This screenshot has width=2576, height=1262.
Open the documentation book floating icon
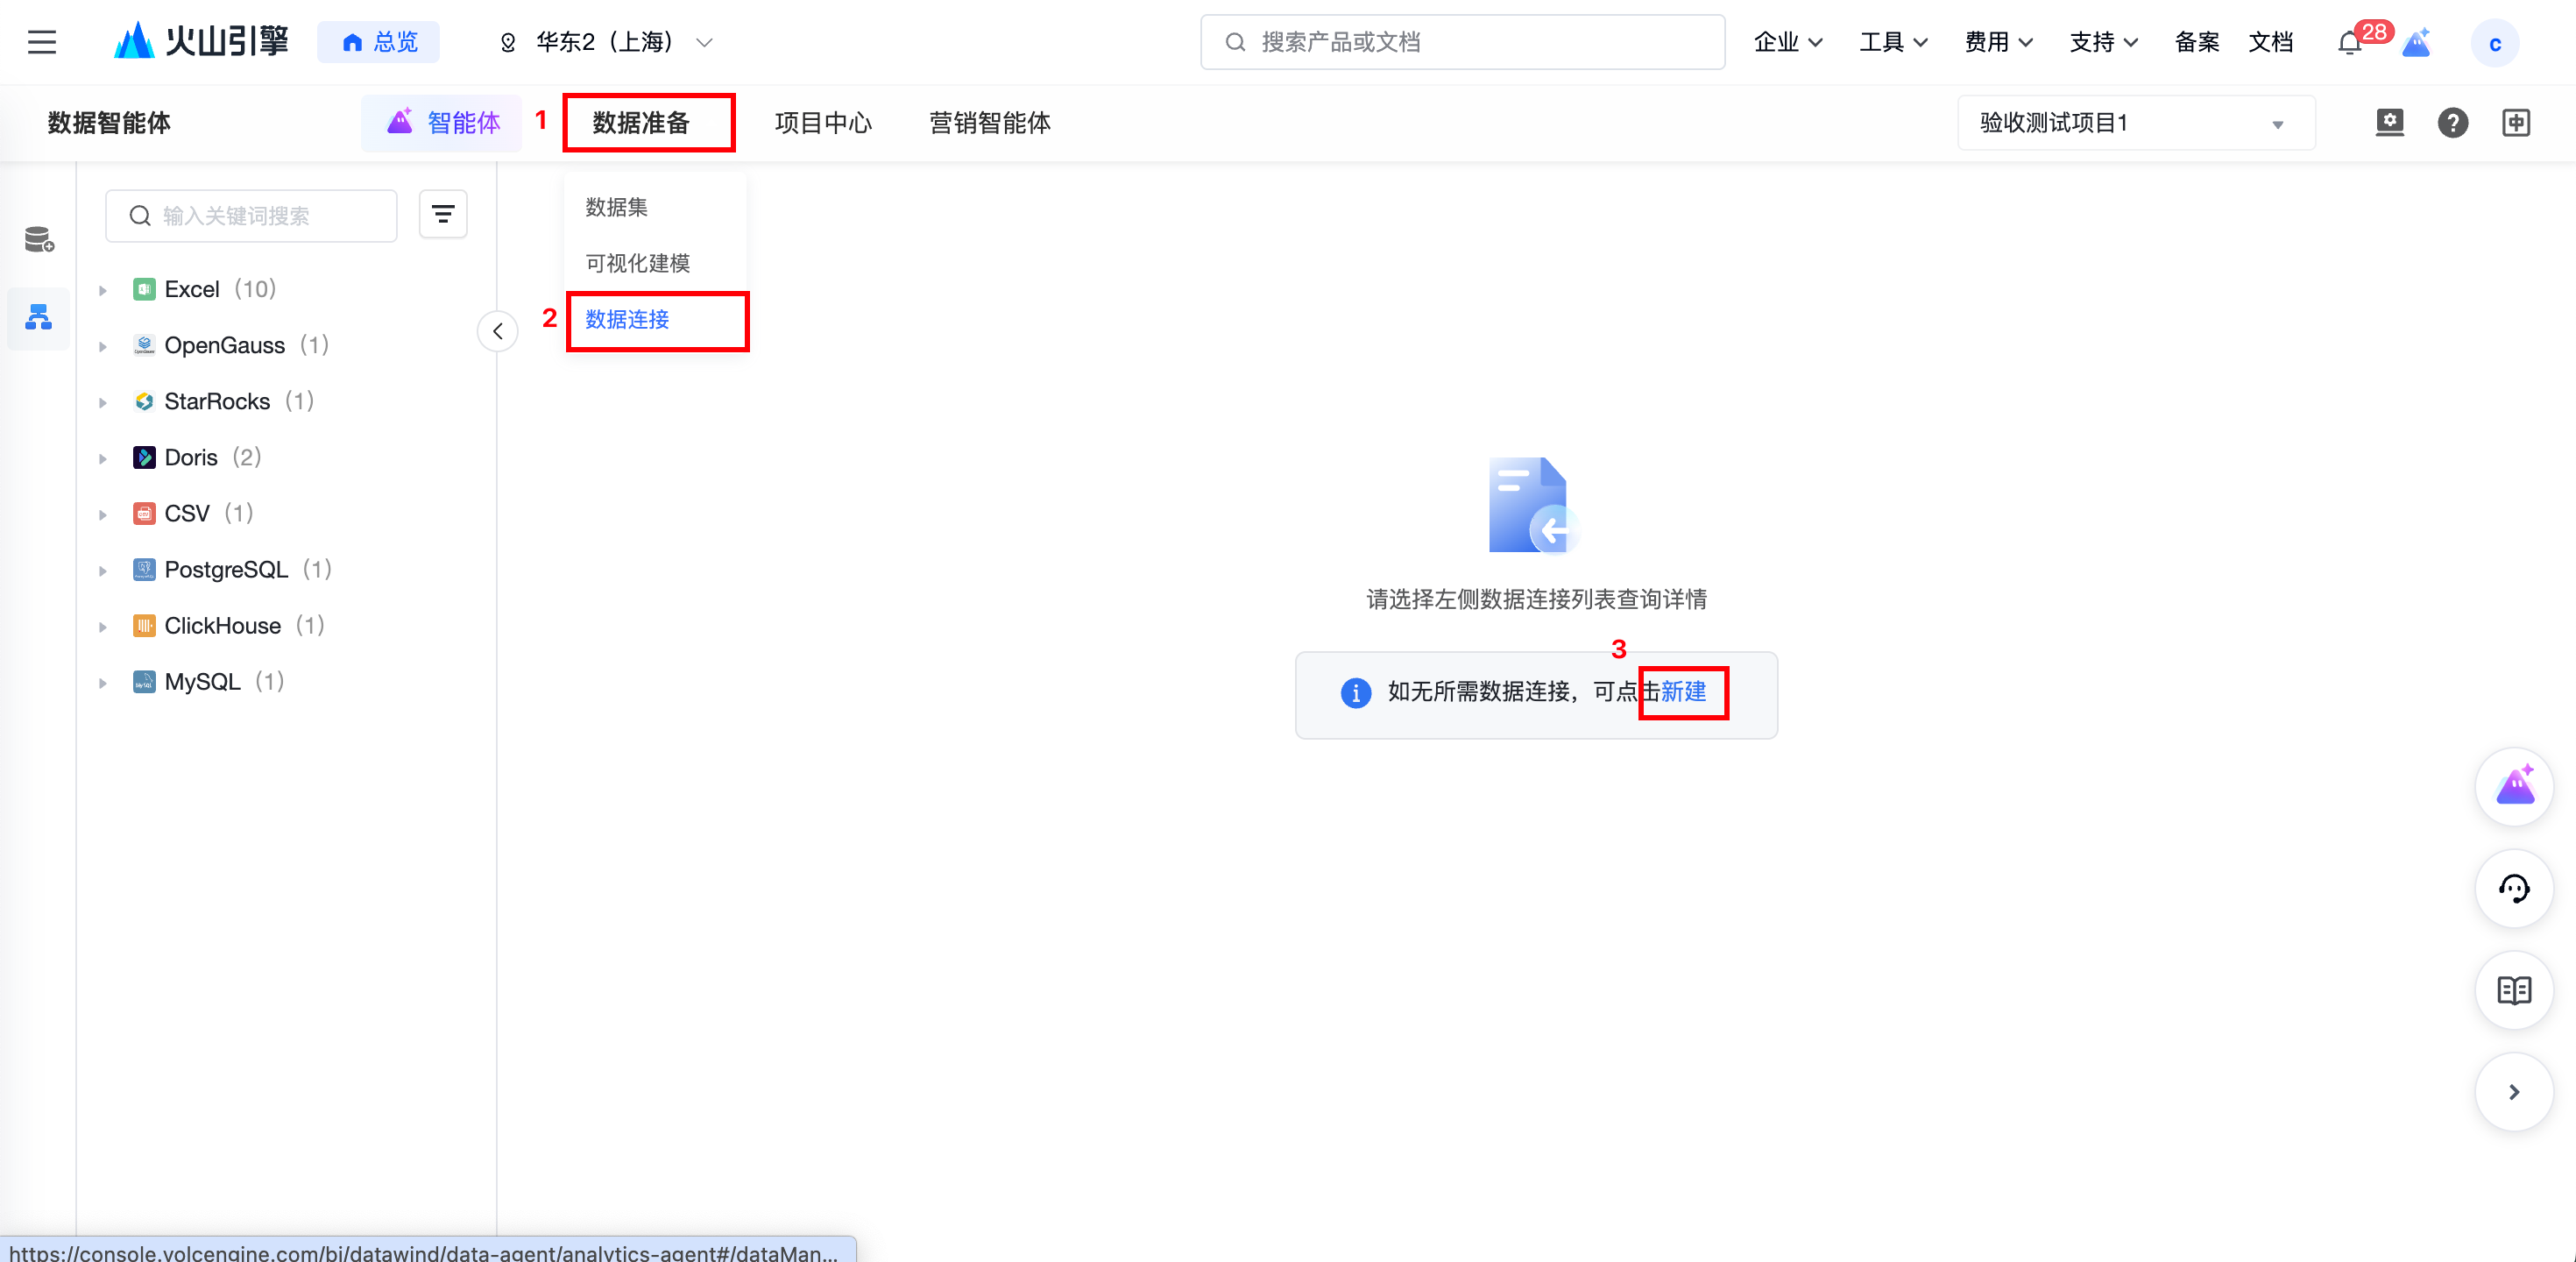[x=2513, y=990]
